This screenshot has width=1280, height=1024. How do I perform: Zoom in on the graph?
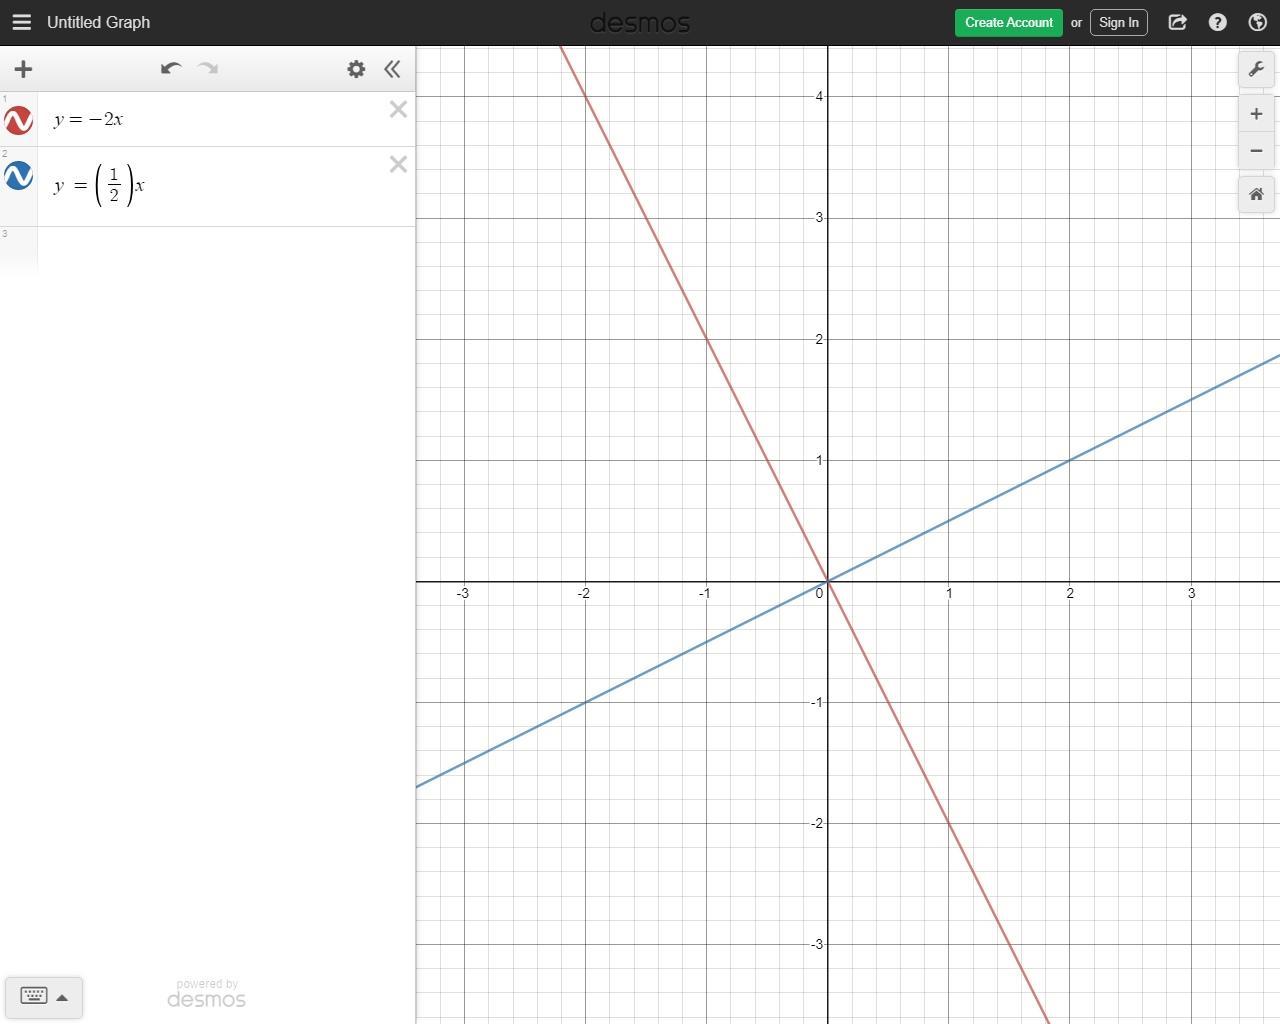click(1256, 114)
